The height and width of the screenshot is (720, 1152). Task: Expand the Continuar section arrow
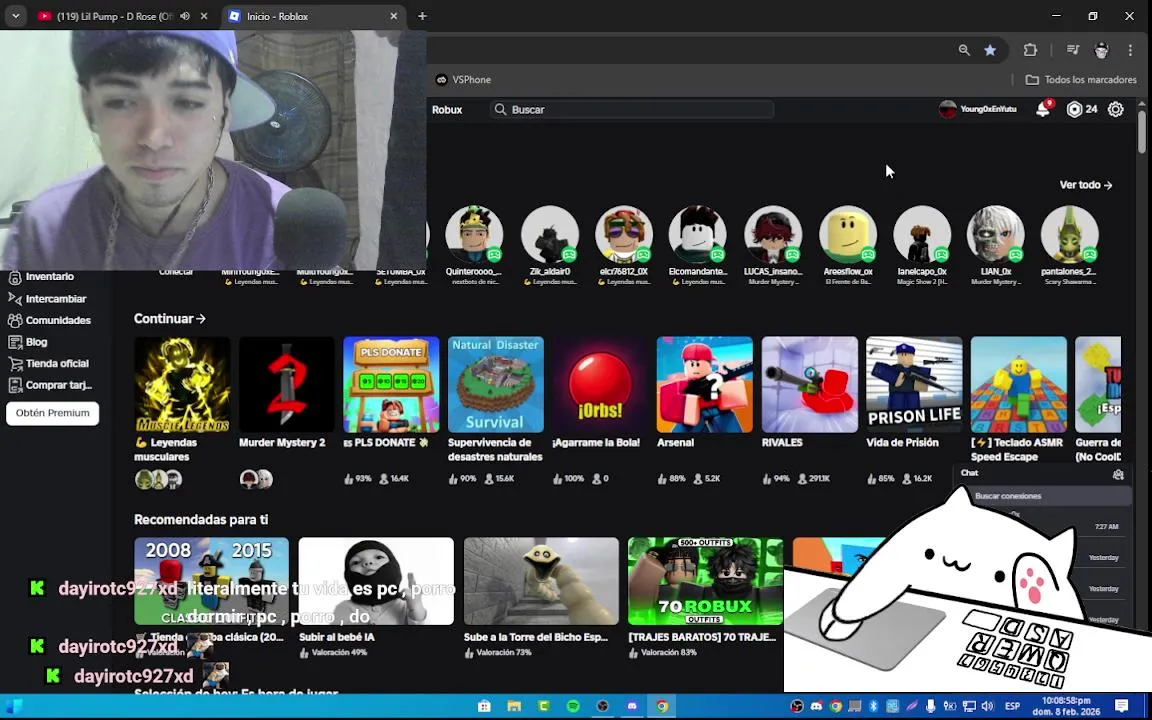click(x=201, y=319)
